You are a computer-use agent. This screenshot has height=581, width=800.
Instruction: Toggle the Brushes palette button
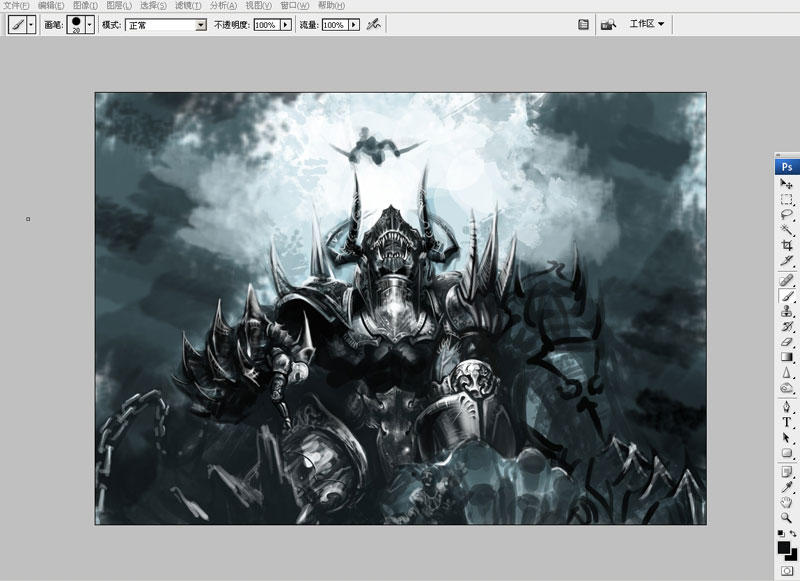click(x=583, y=24)
